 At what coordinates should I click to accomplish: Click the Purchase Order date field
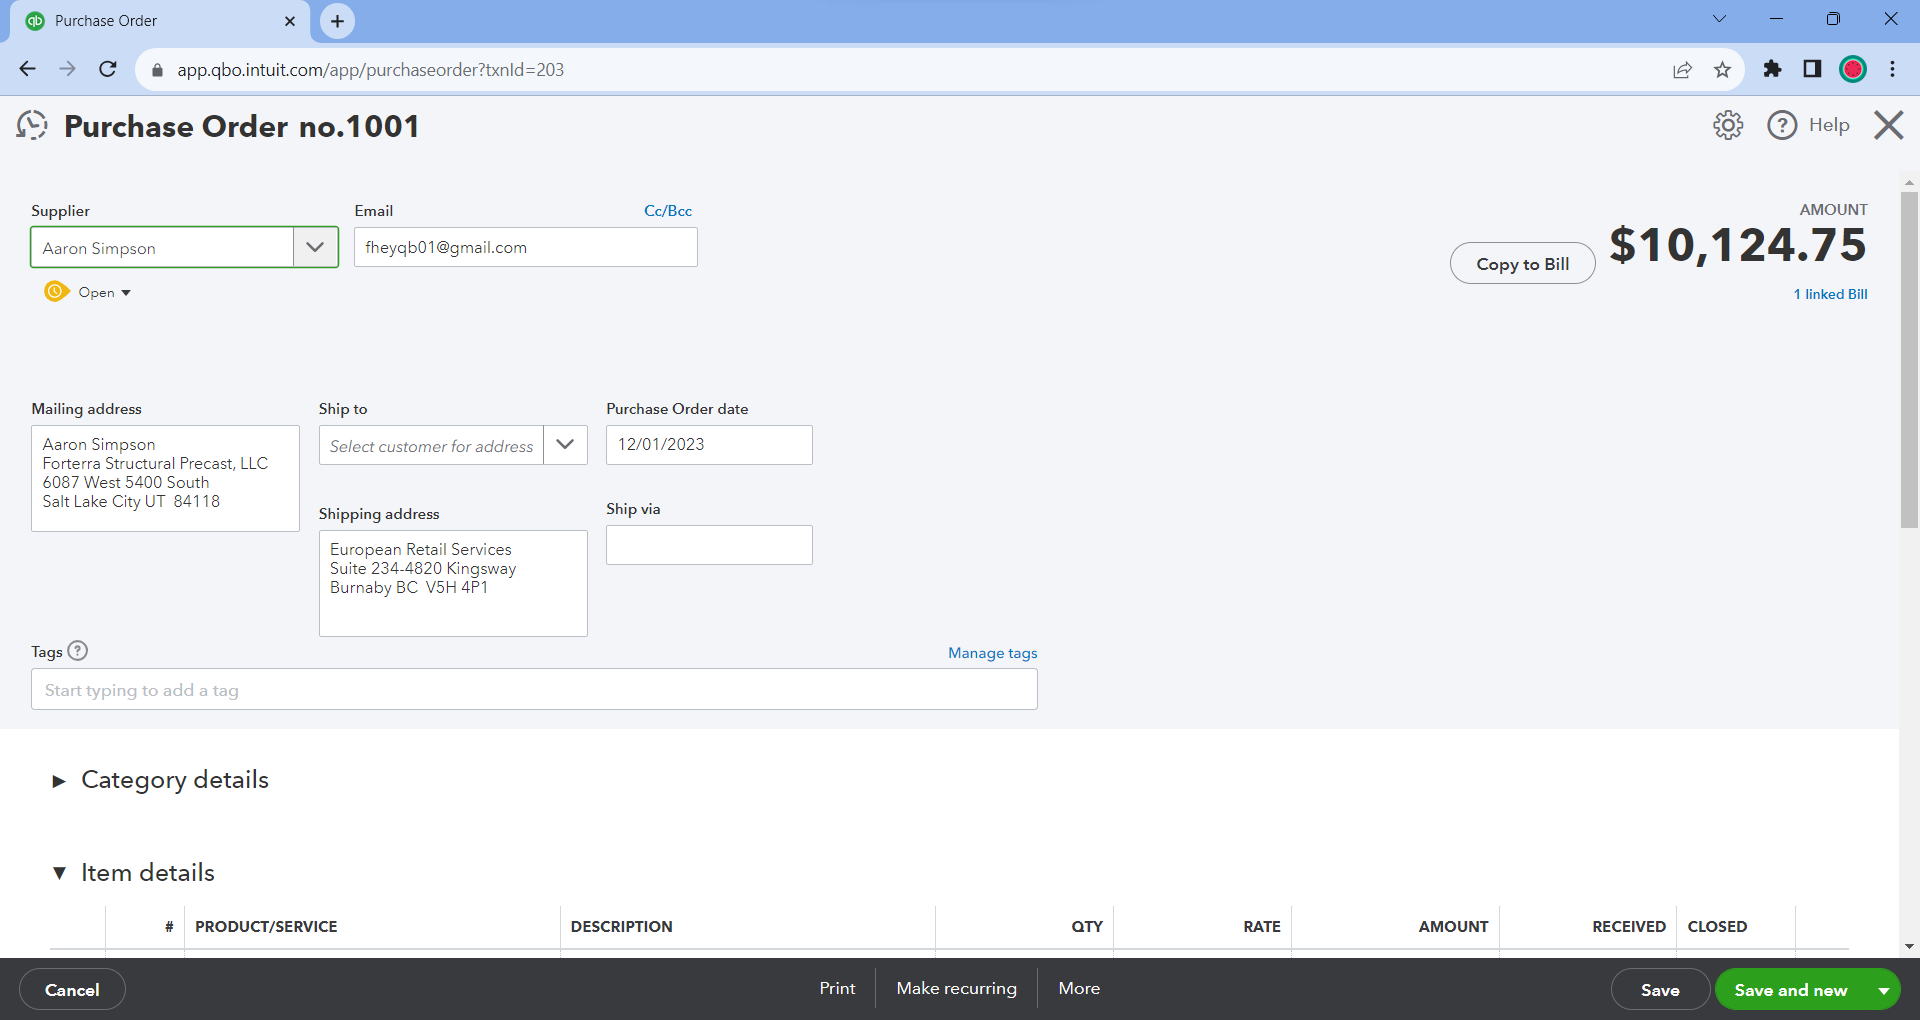(709, 445)
